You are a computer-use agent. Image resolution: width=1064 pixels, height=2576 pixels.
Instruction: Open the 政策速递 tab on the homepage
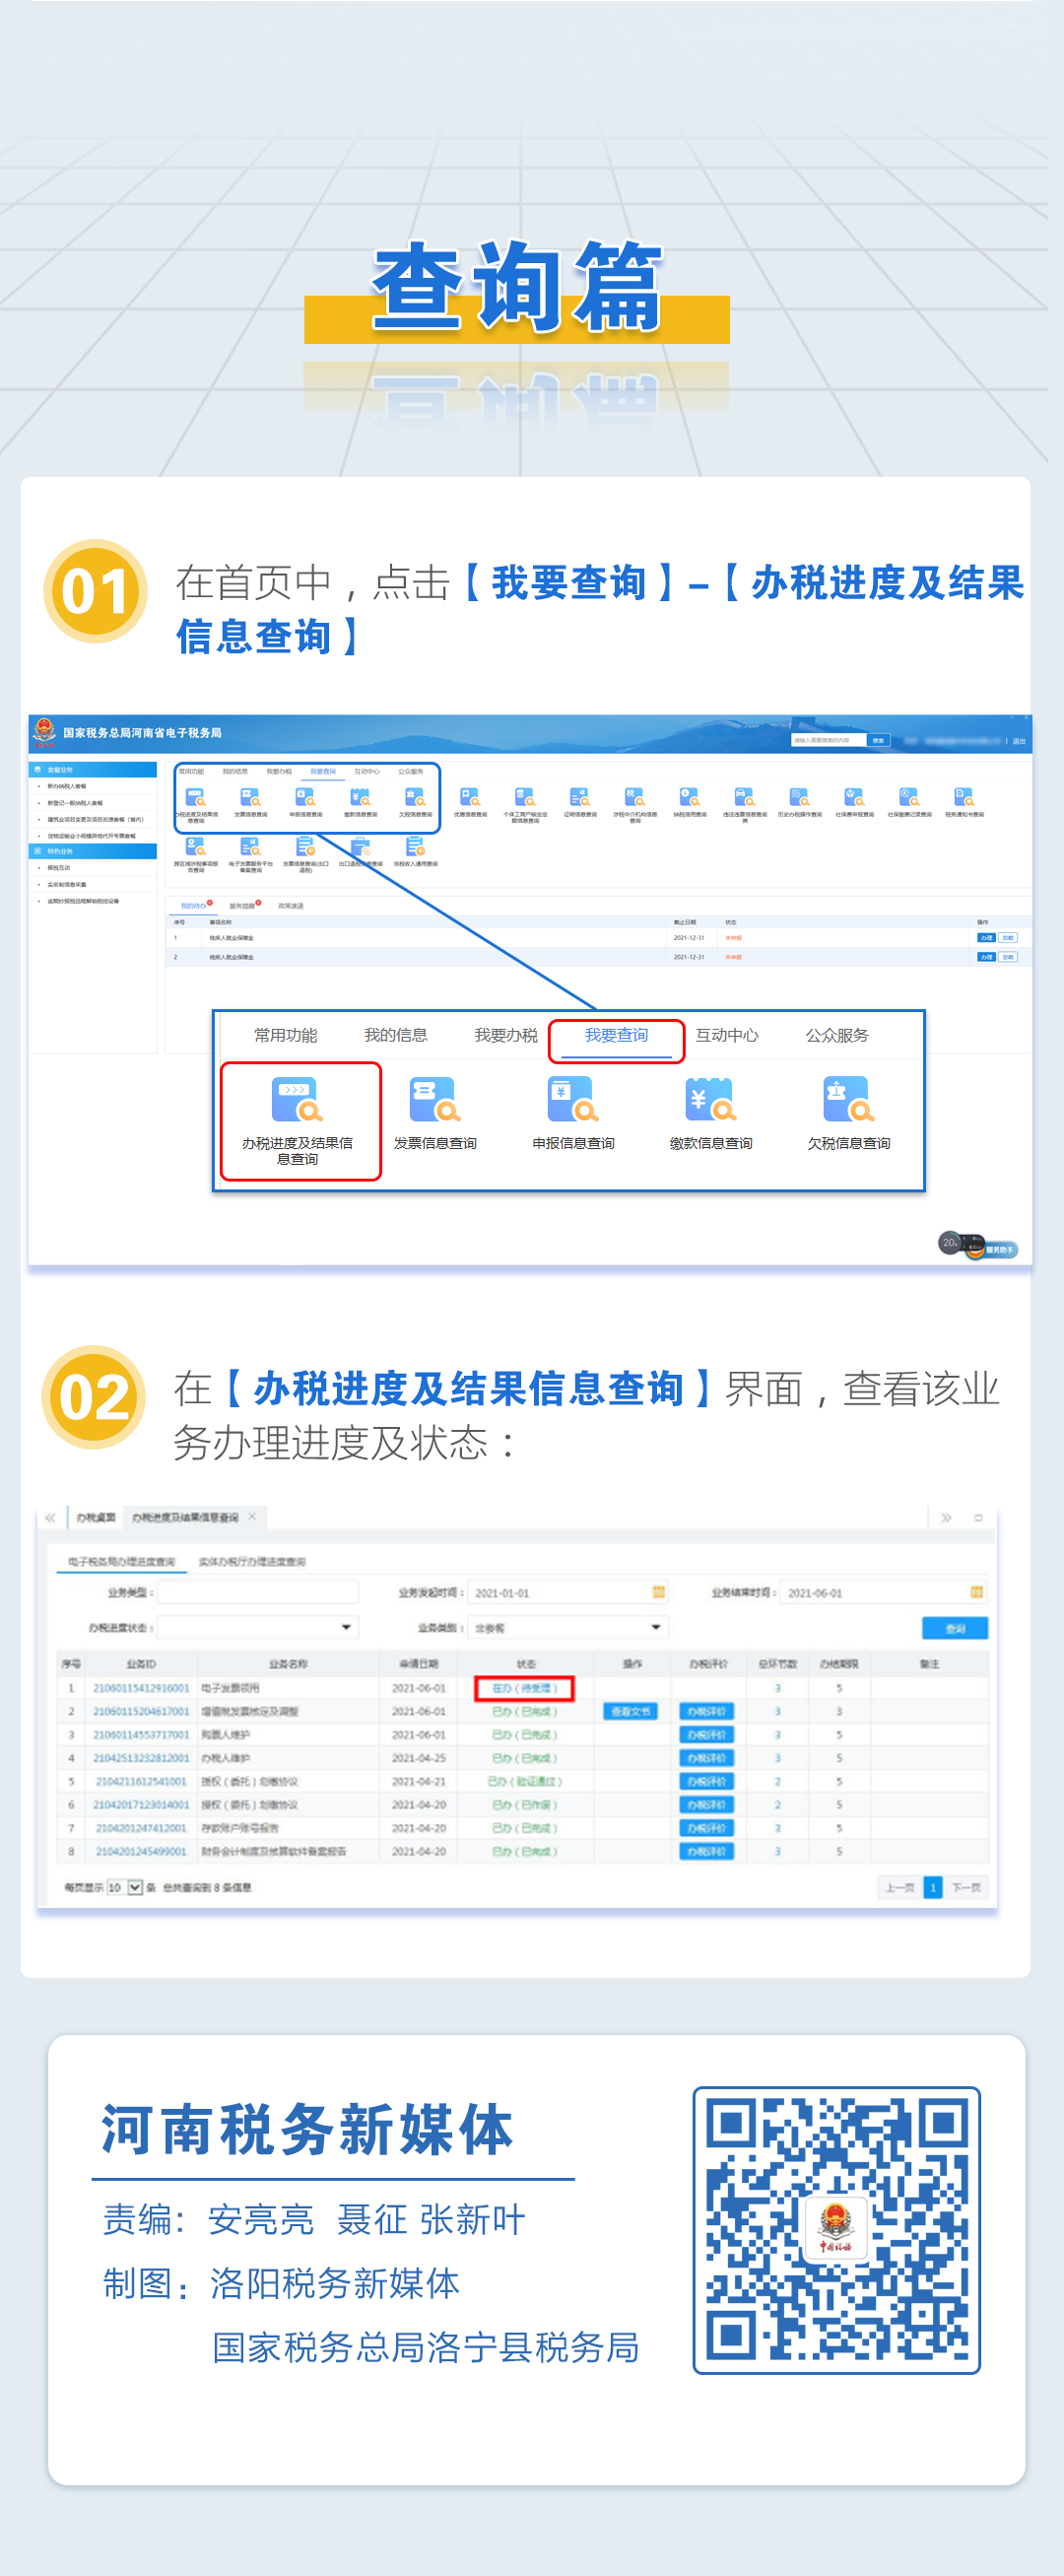coord(291,906)
